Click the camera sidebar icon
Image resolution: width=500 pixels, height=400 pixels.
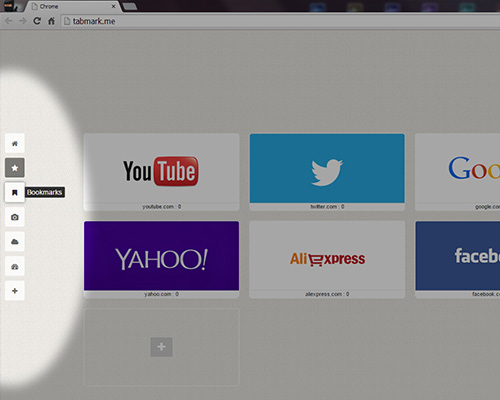(x=15, y=217)
